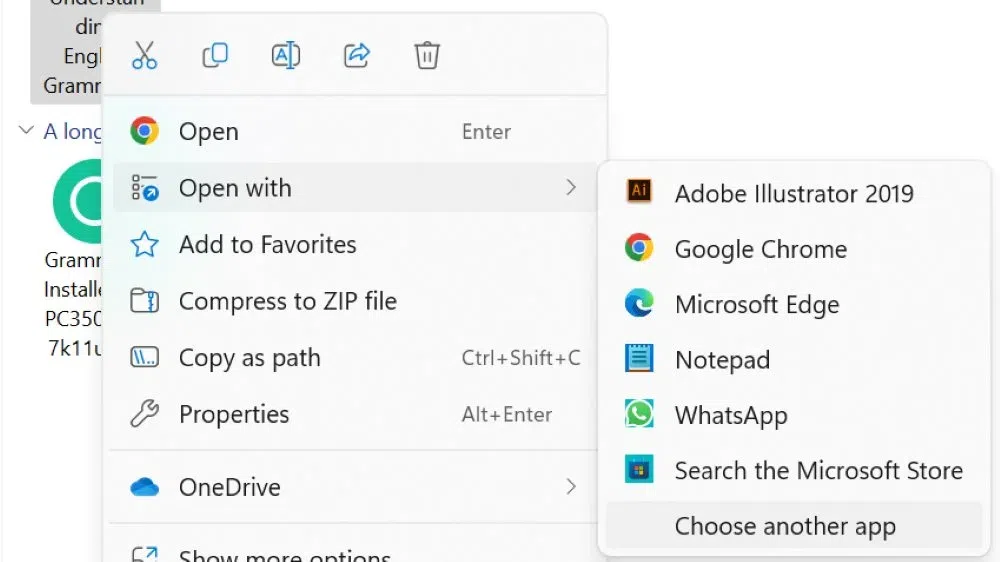Expand the Open with submenu arrow

click(x=571, y=188)
